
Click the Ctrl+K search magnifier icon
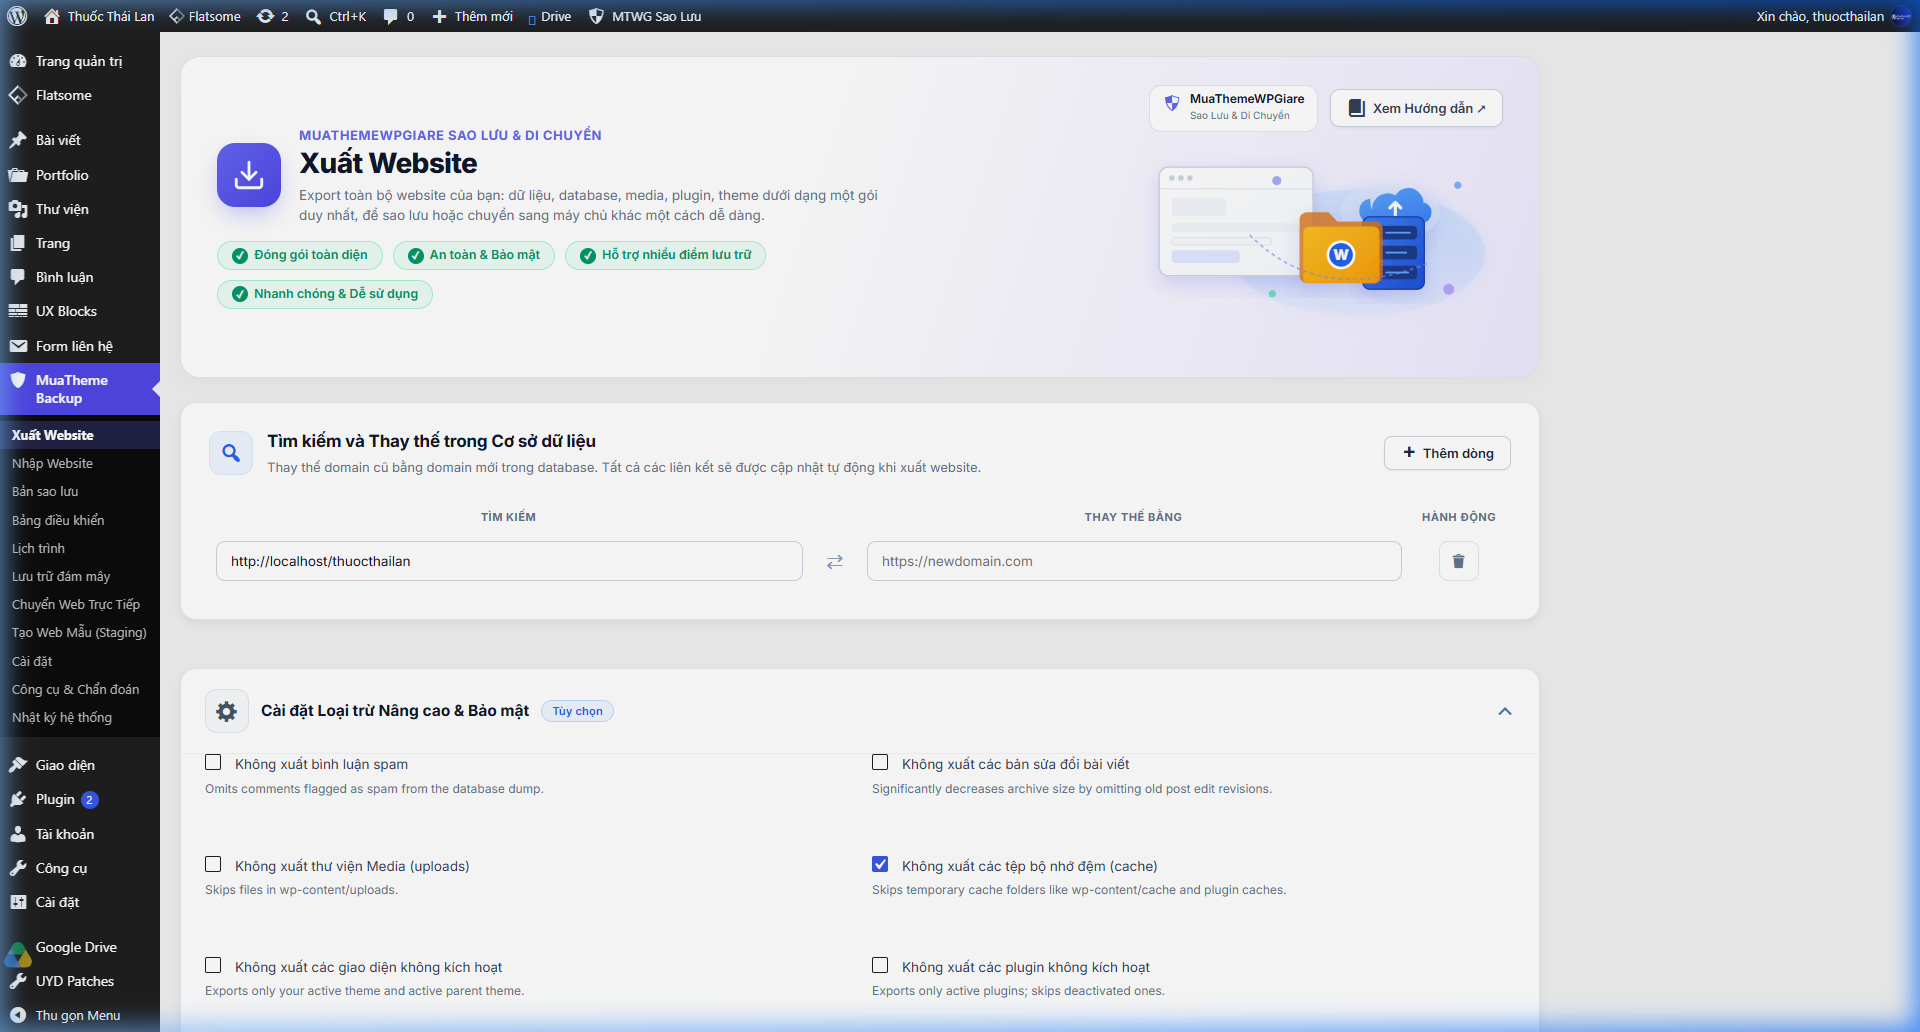pyautogui.click(x=313, y=17)
